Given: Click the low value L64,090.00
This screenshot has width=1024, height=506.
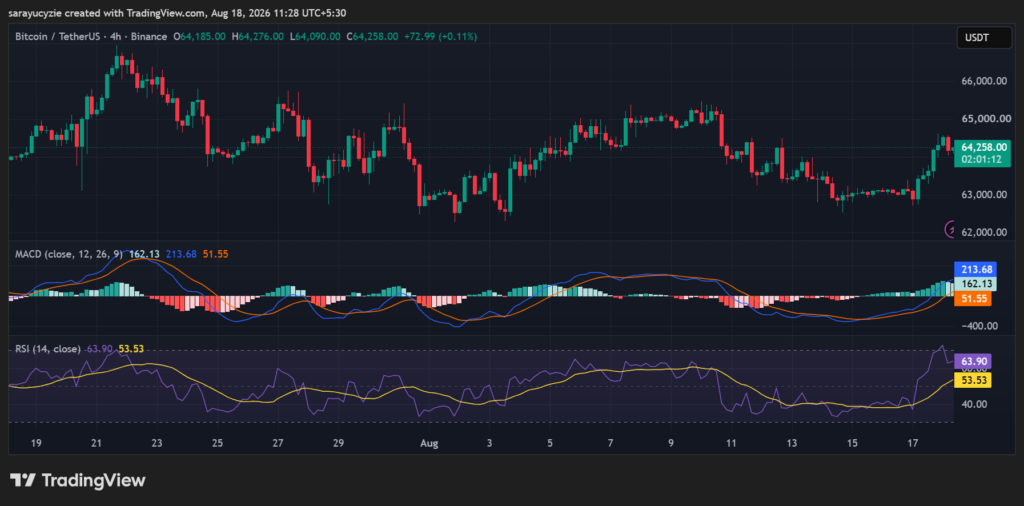Looking at the screenshot, I should 314,37.
